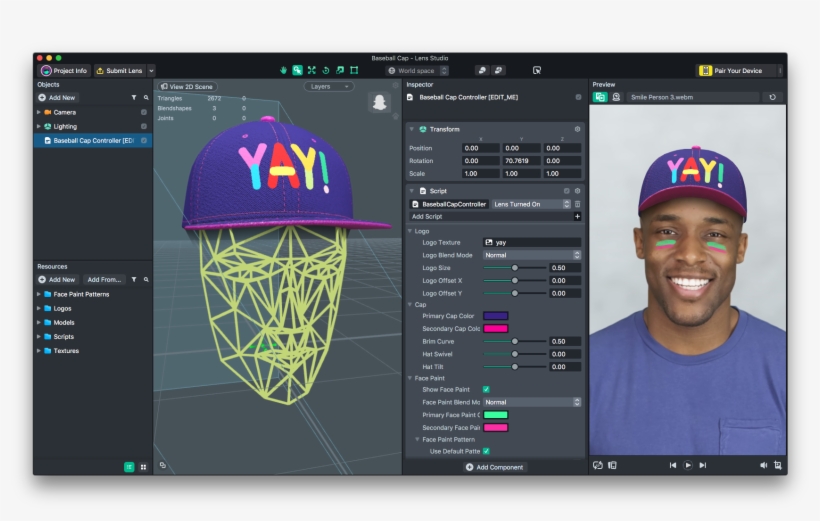Expand the Face Paint Patterns folder

click(x=39, y=294)
